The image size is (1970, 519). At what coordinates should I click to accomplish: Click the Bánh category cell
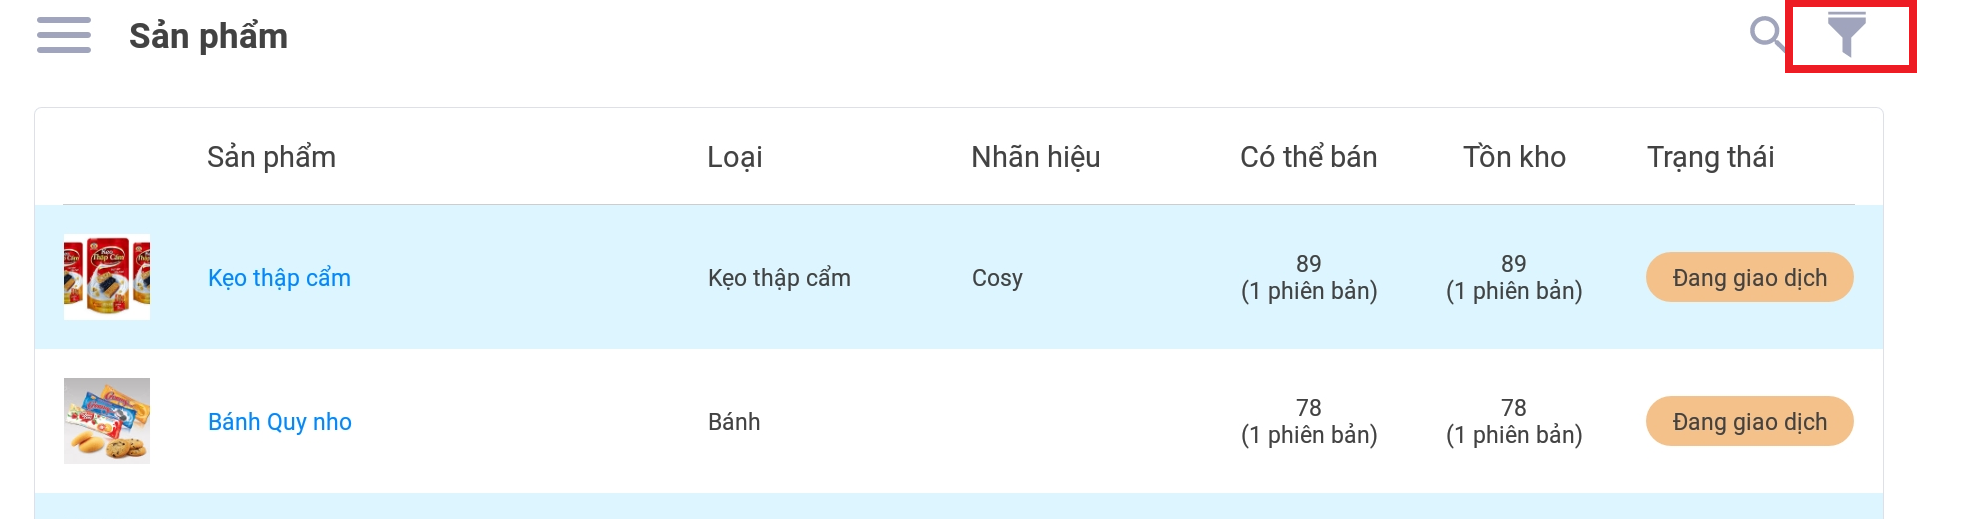click(x=734, y=422)
